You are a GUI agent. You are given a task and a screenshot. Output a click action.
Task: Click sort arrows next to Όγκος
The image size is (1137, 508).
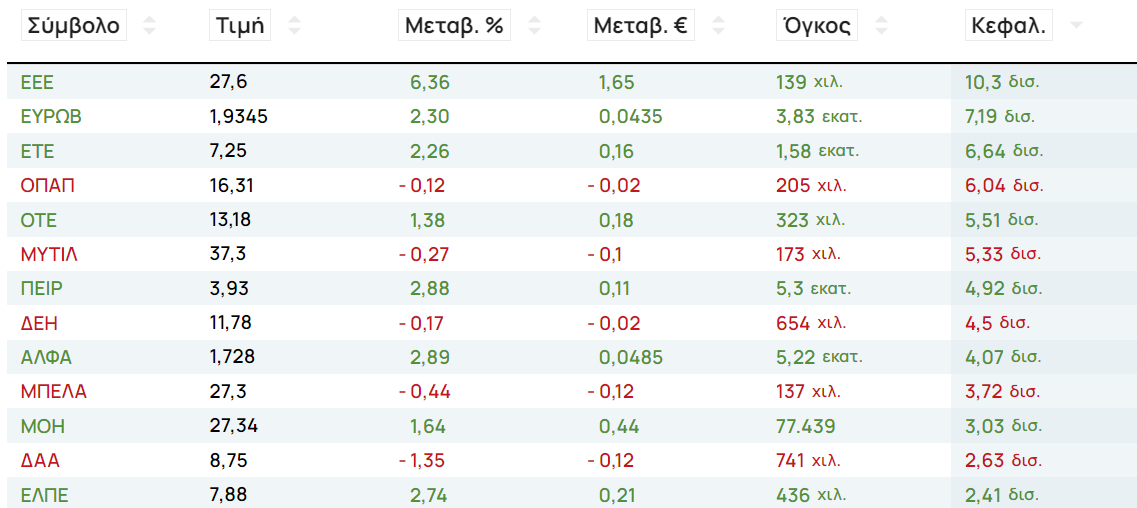[881, 27]
